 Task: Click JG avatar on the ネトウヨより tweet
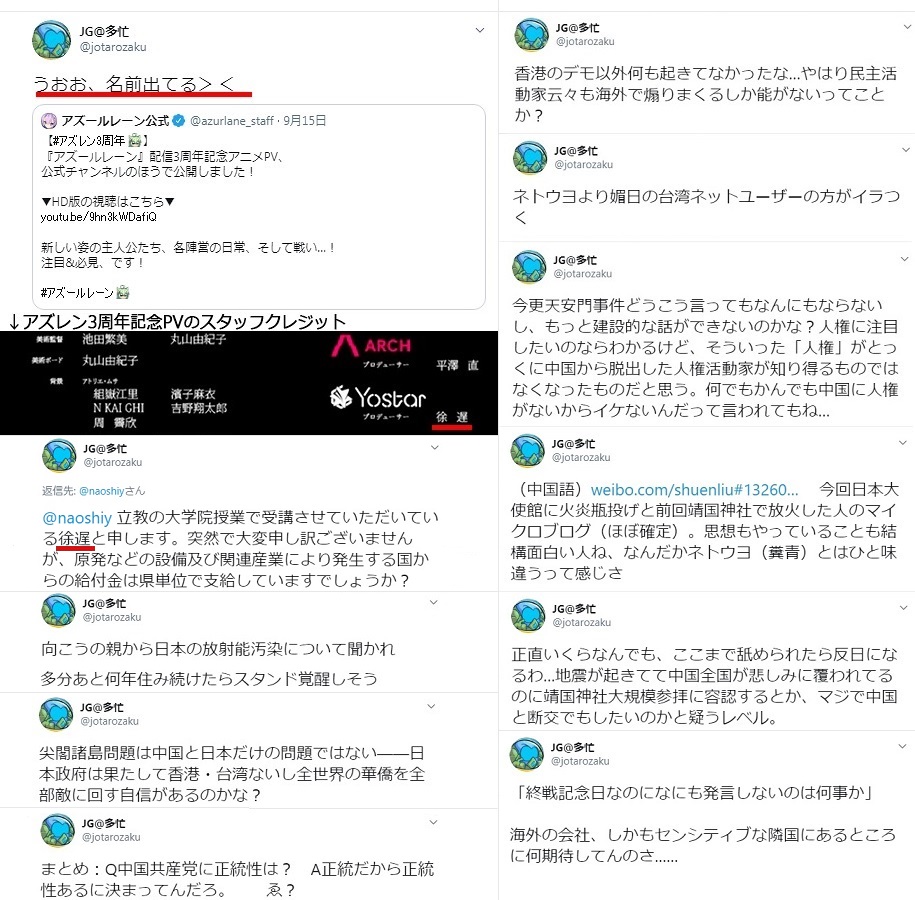click(530, 158)
